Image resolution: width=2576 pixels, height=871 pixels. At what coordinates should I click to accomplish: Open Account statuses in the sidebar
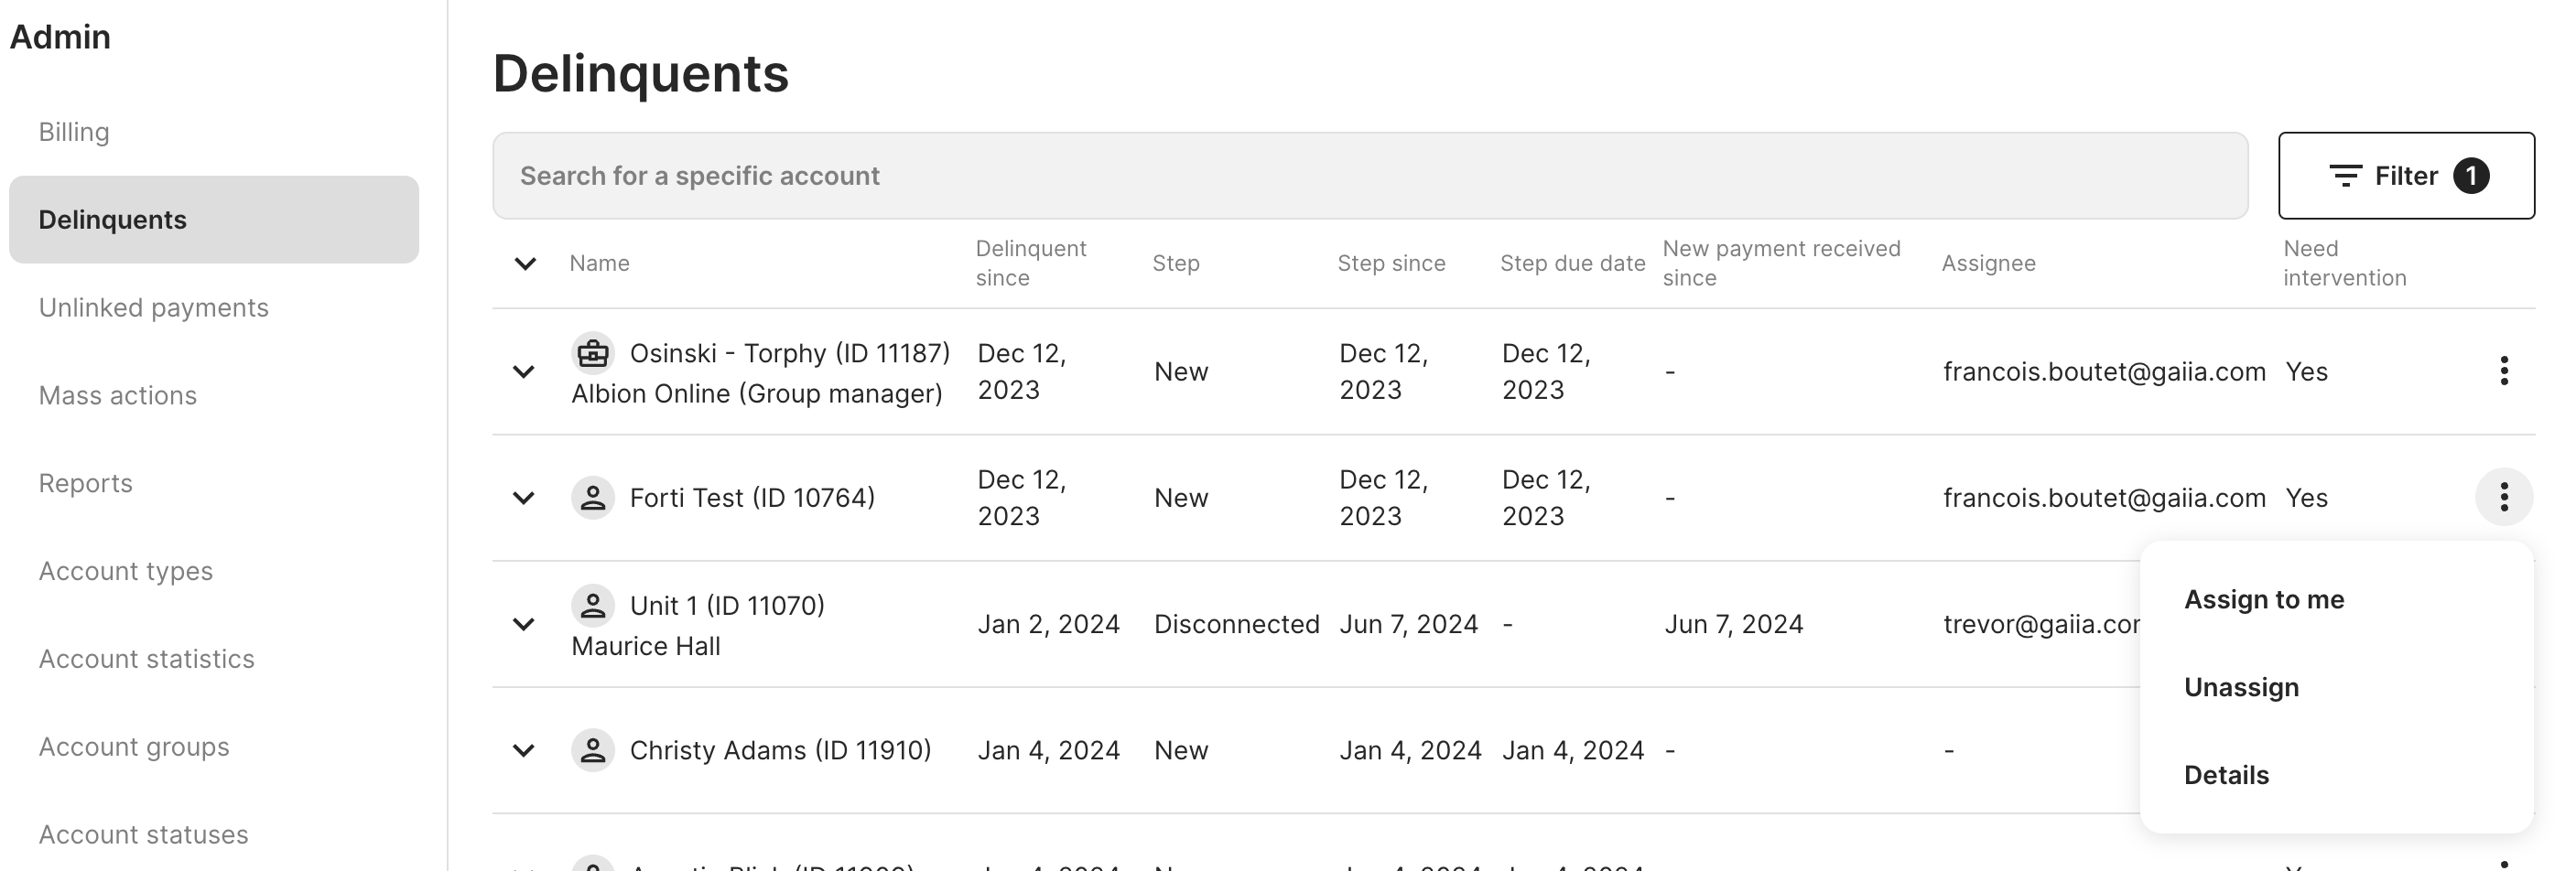click(214, 835)
